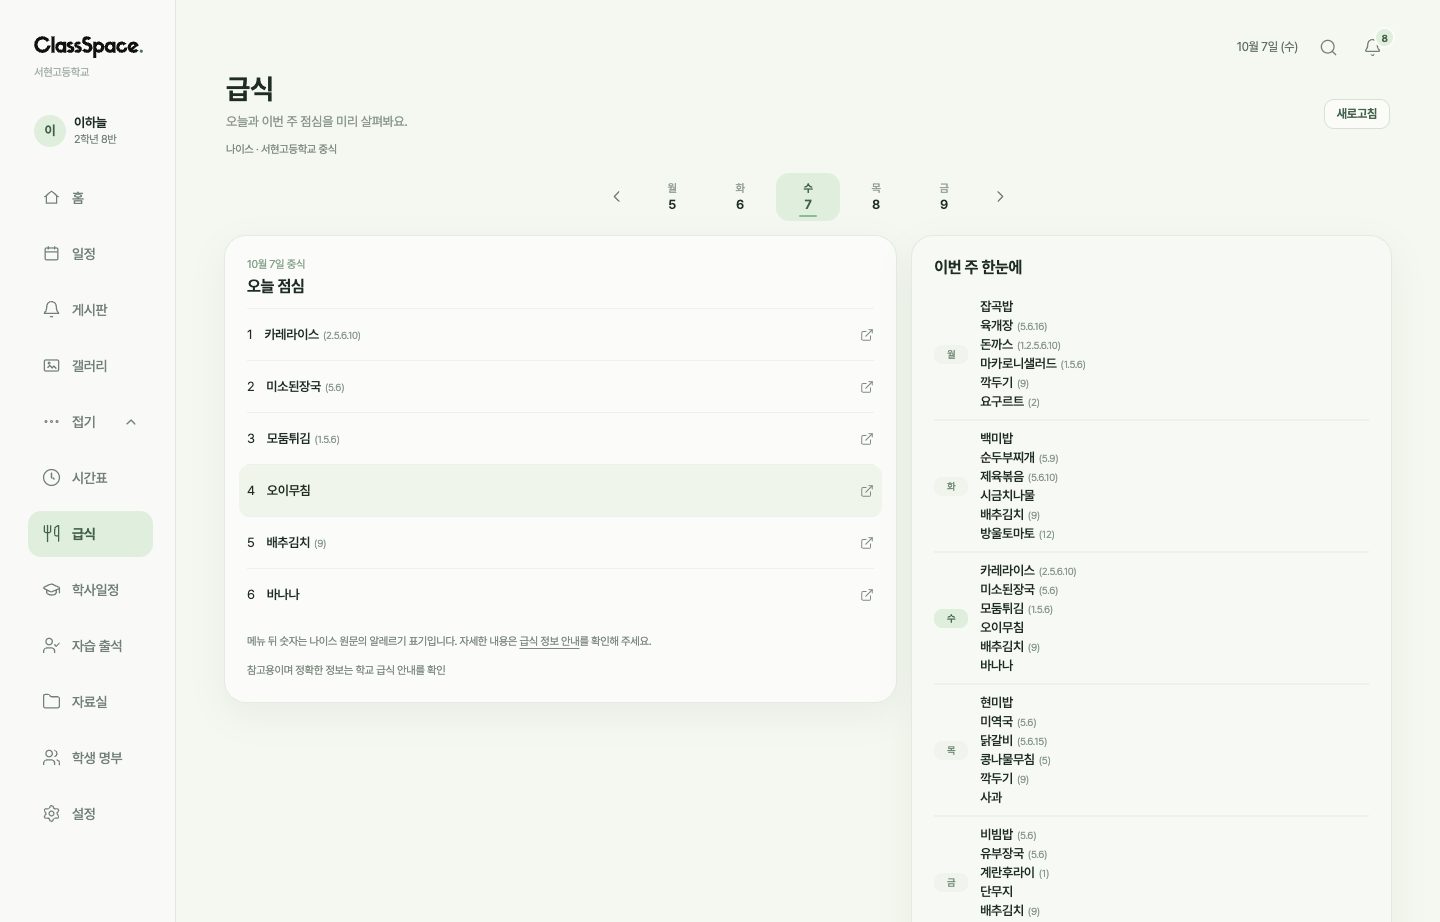
Task: Open the search icon in the header
Action: [x=1328, y=47]
